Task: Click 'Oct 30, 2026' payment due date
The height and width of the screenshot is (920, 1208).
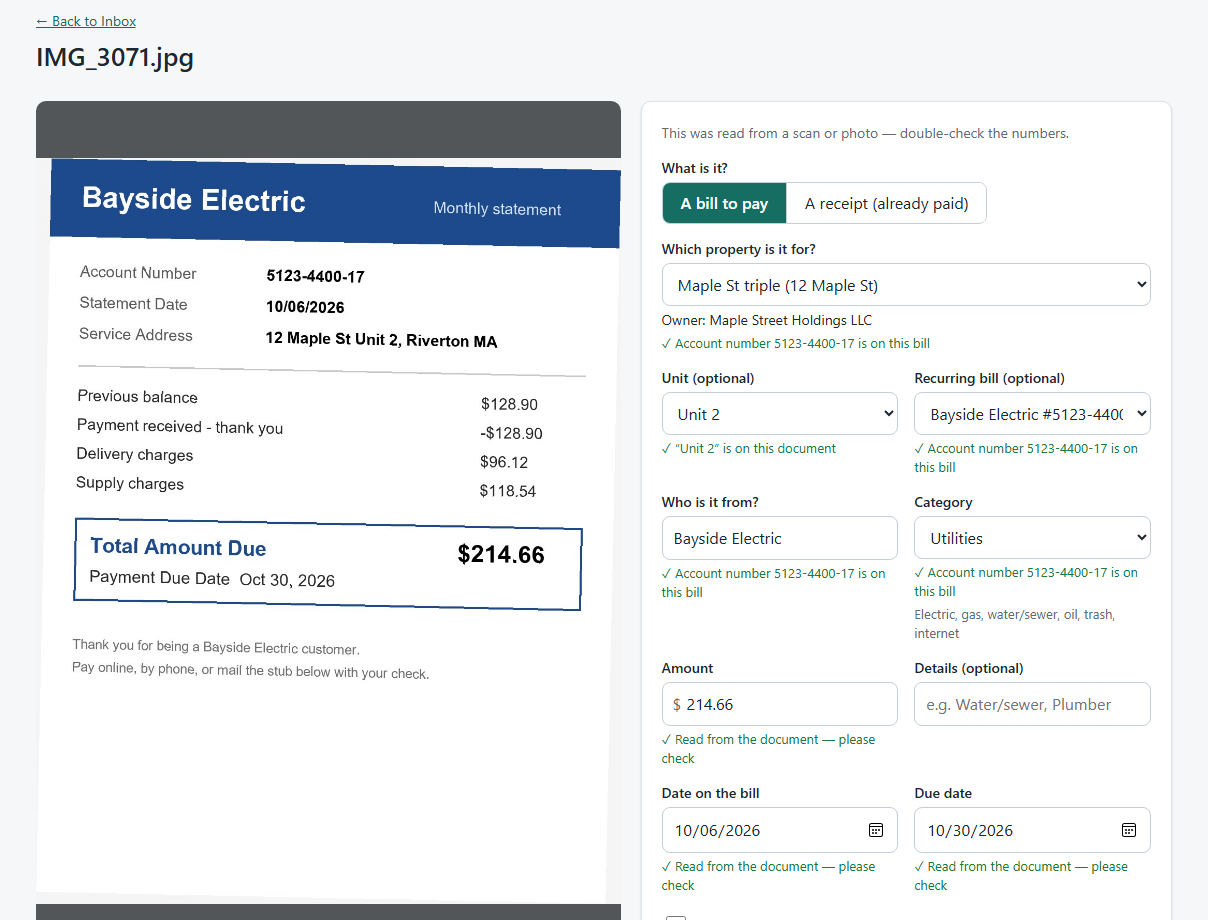Action: (x=287, y=580)
